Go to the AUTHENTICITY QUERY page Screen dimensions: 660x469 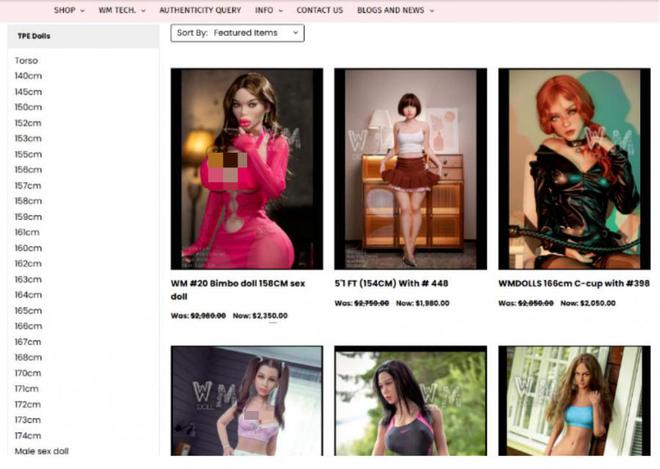(x=200, y=10)
